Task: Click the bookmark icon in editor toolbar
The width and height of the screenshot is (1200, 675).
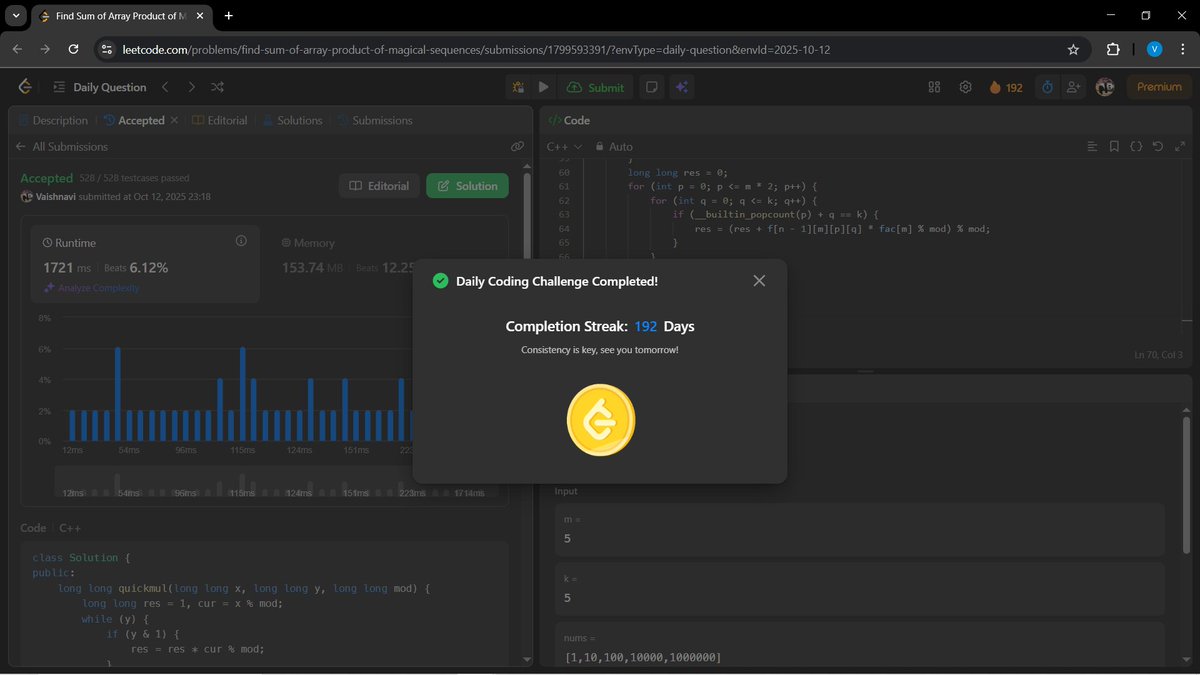Action: pos(1114,146)
